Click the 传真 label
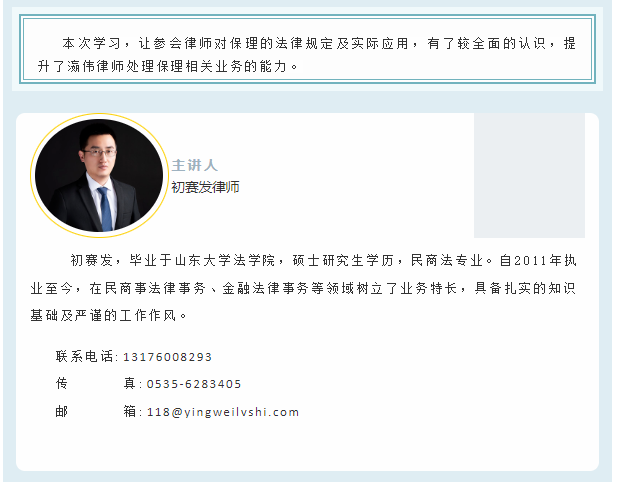 pyautogui.click(x=95, y=383)
